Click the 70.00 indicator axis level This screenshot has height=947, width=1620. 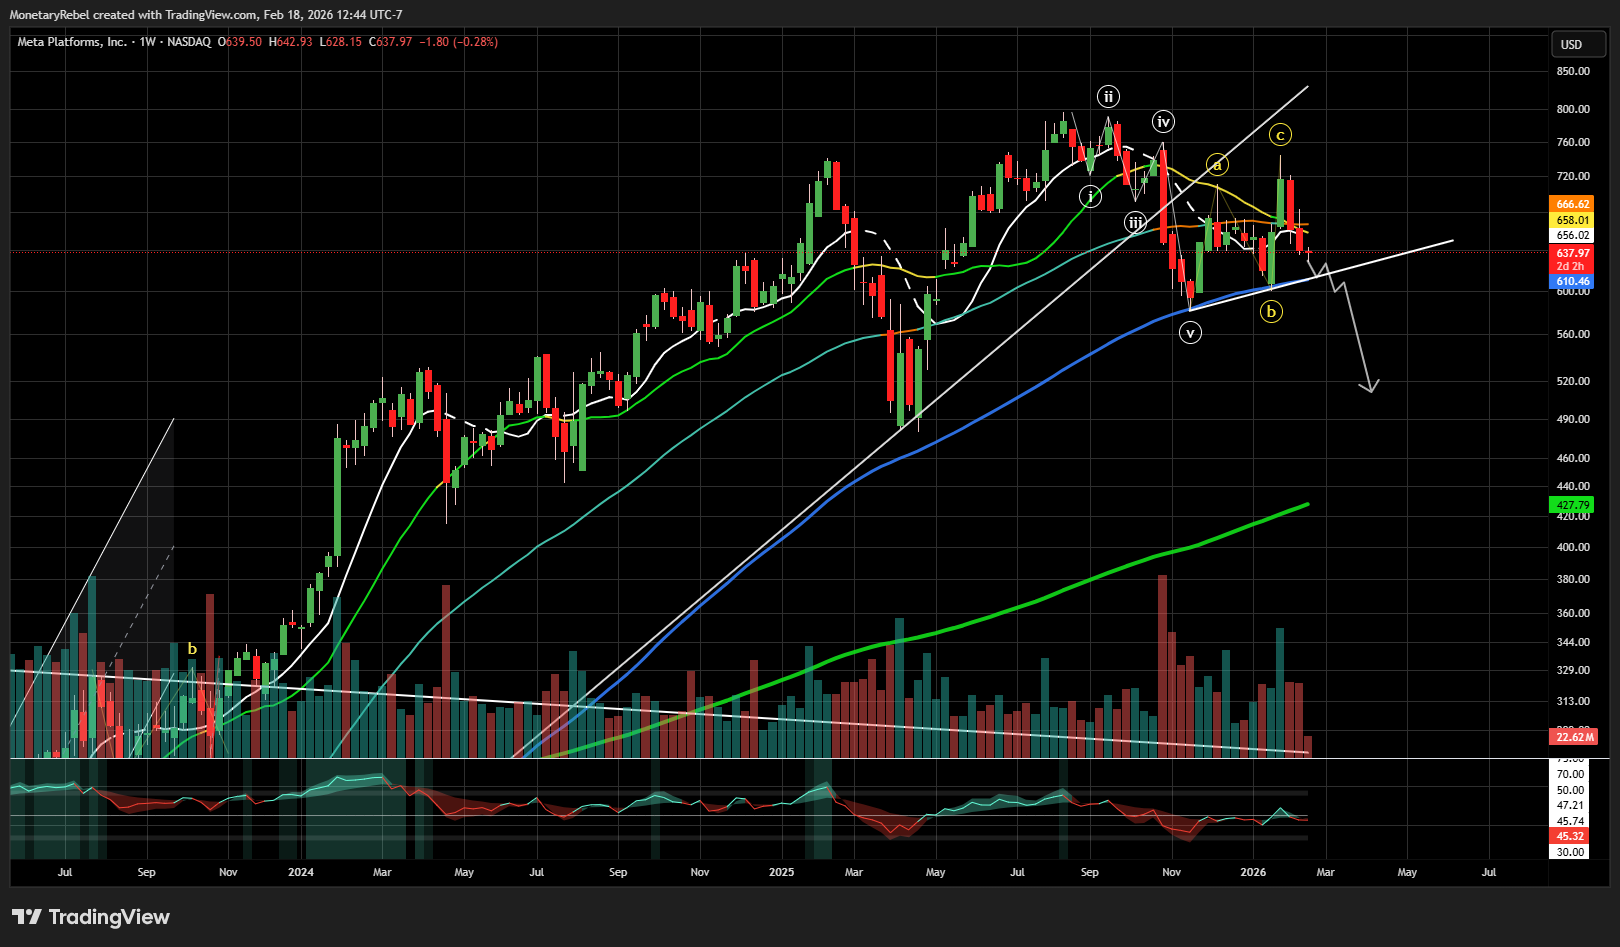1570,774
